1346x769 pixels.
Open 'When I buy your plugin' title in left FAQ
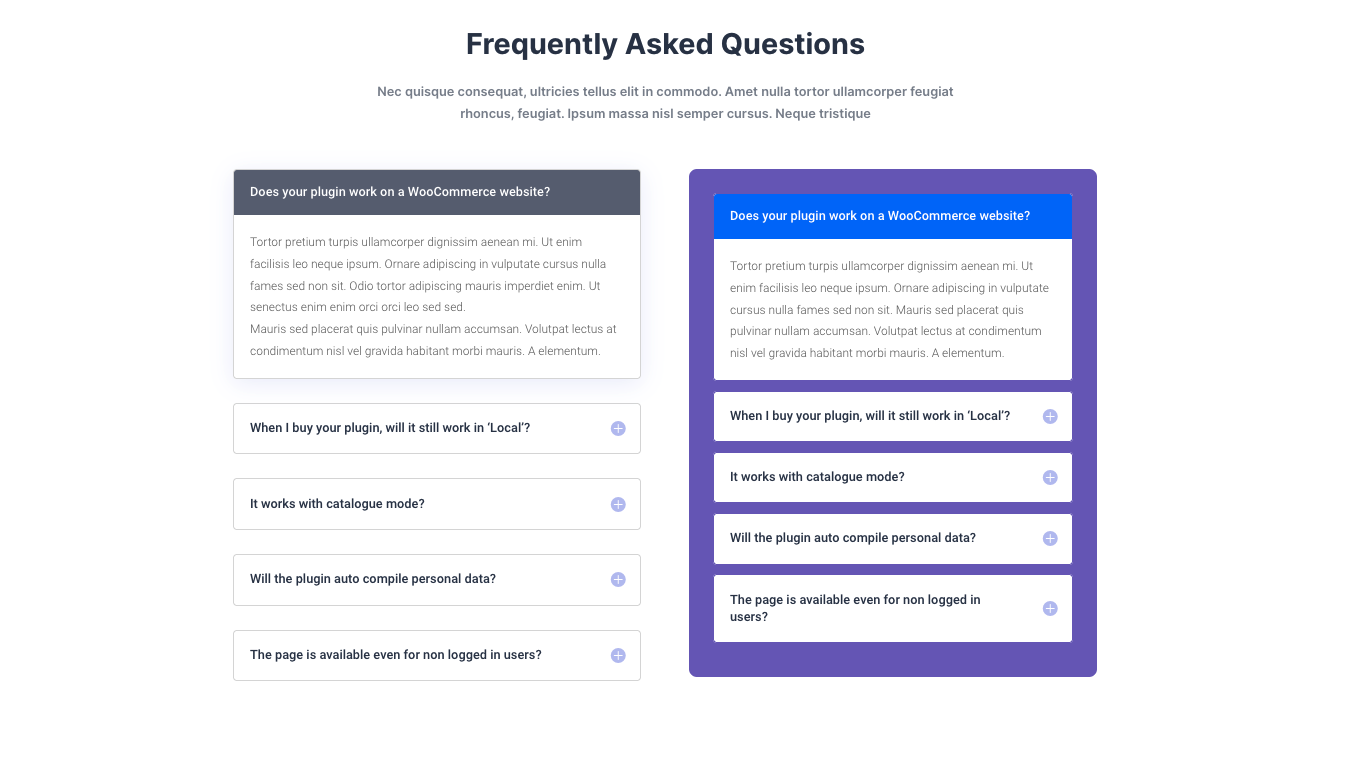(389, 428)
